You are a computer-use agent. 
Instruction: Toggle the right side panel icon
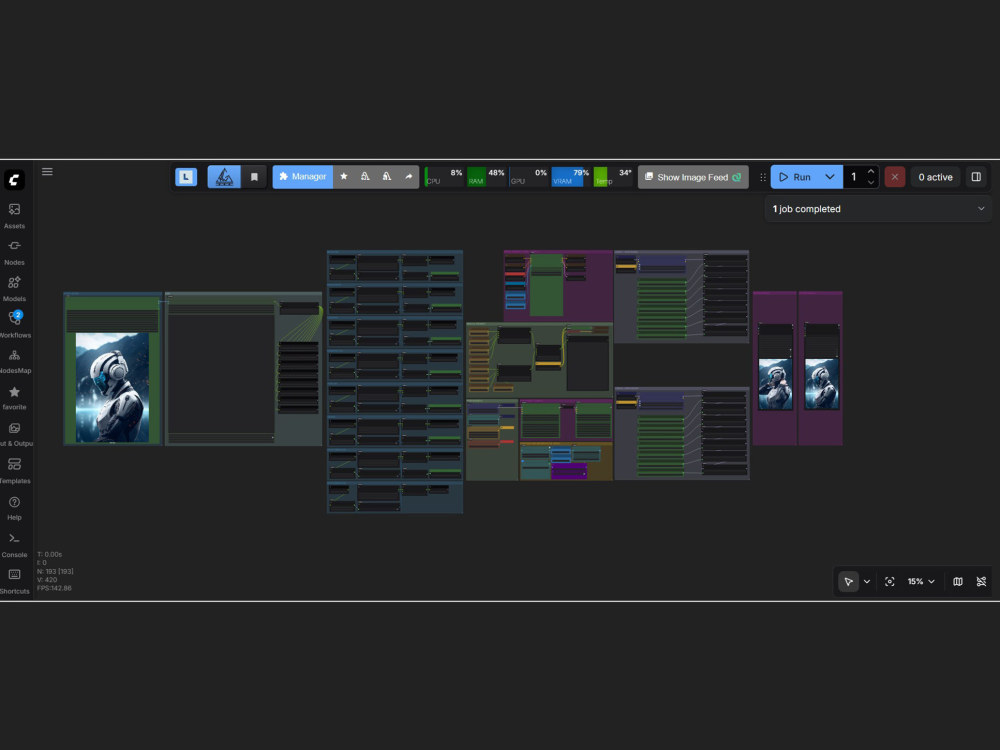976,177
